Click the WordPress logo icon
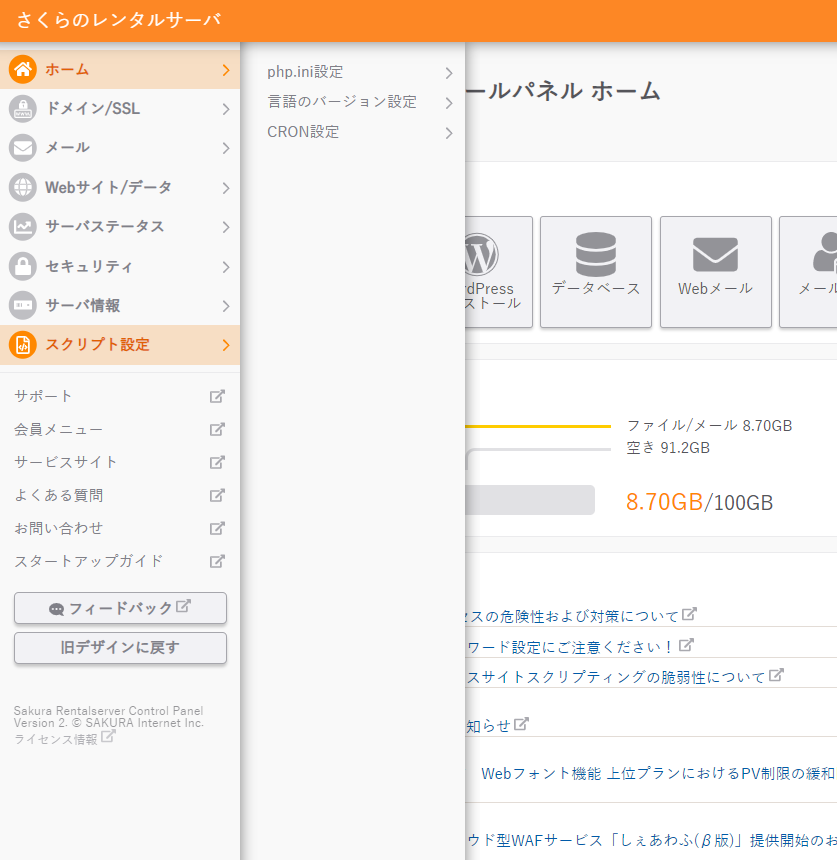The width and height of the screenshot is (837, 860). (482, 254)
